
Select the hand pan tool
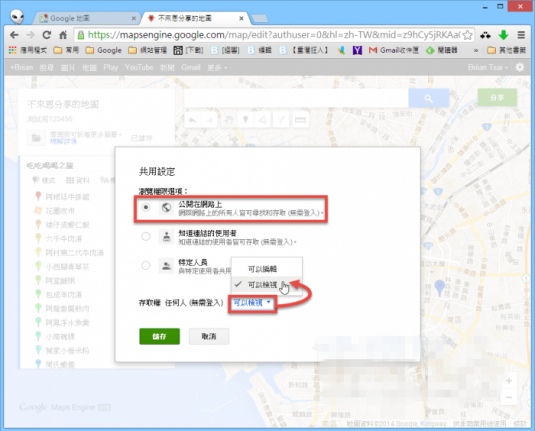(228, 120)
